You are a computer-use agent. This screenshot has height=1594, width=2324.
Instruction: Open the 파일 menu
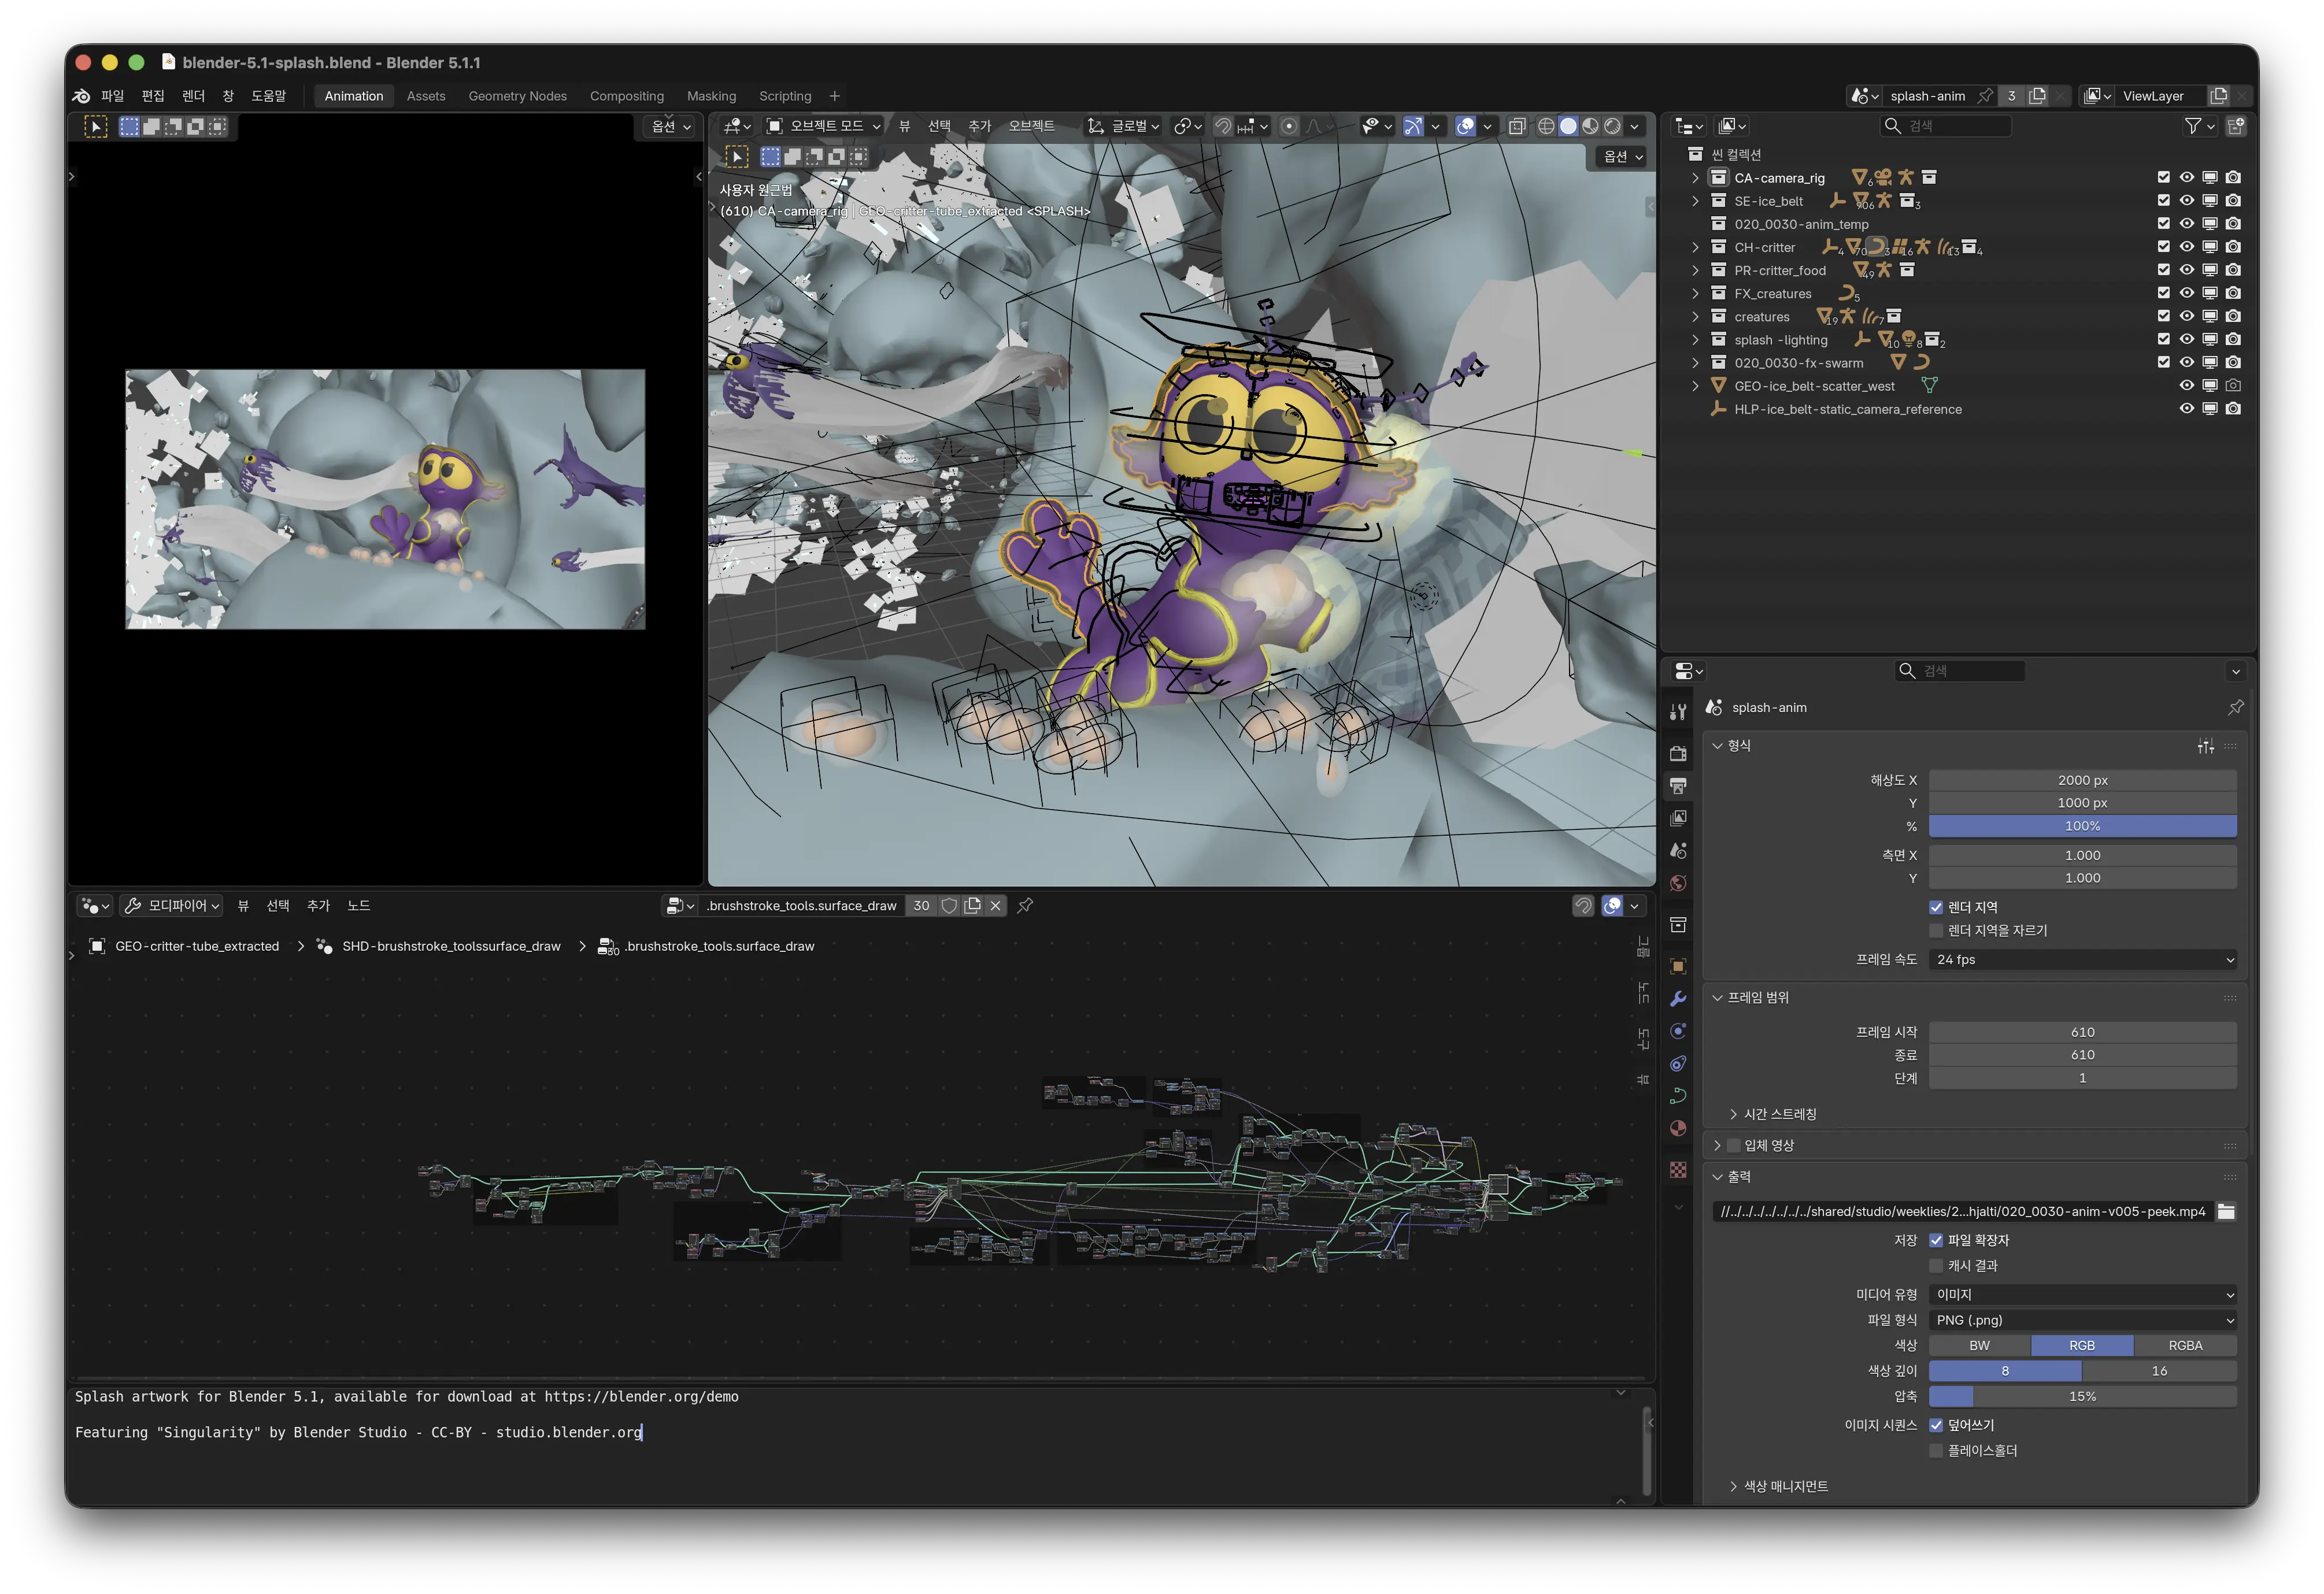112,96
